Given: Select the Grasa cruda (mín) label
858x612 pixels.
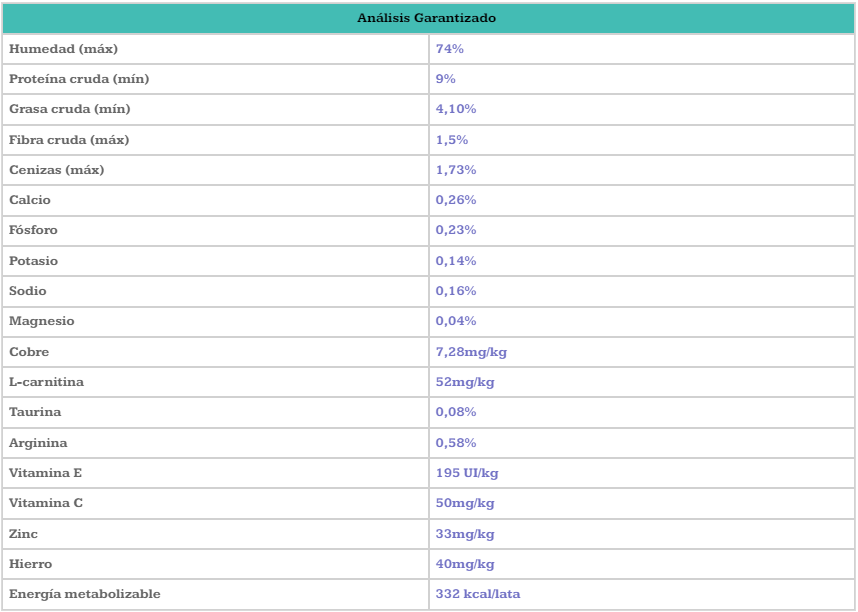Looking at the screenshot, I should (x=70, y=109).
